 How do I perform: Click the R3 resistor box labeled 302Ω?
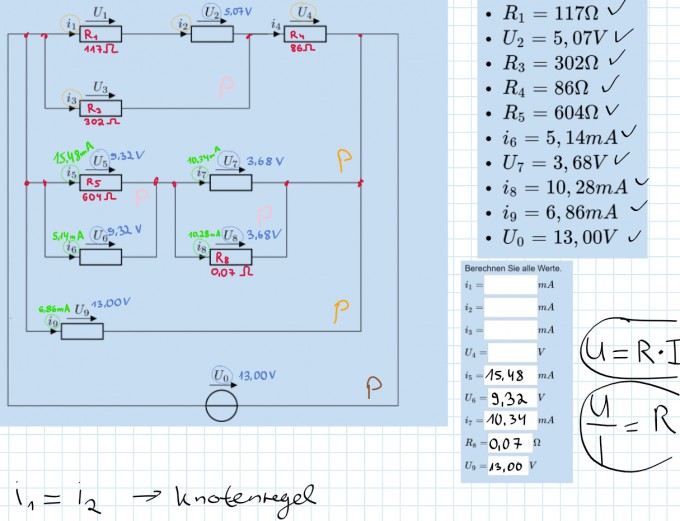click(x=101, y=108)
